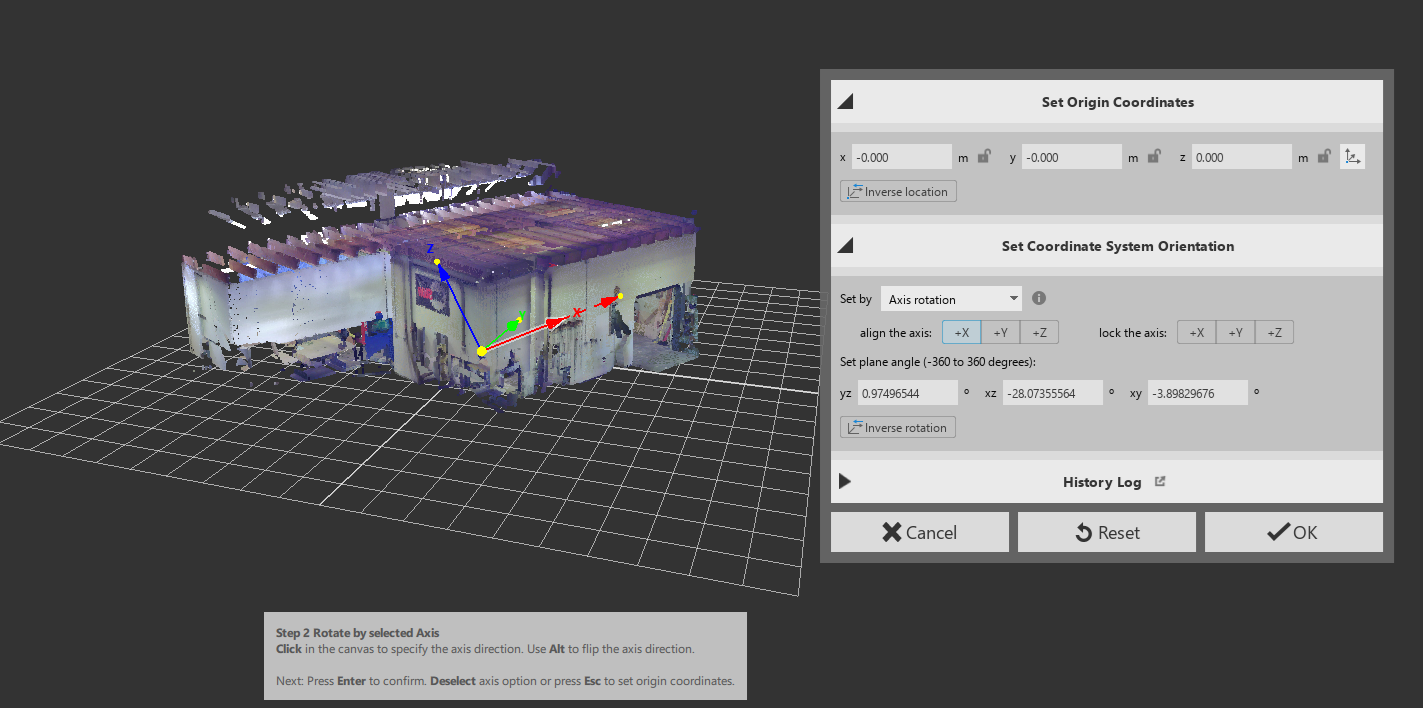Expand the History Log section

[845, 481]
